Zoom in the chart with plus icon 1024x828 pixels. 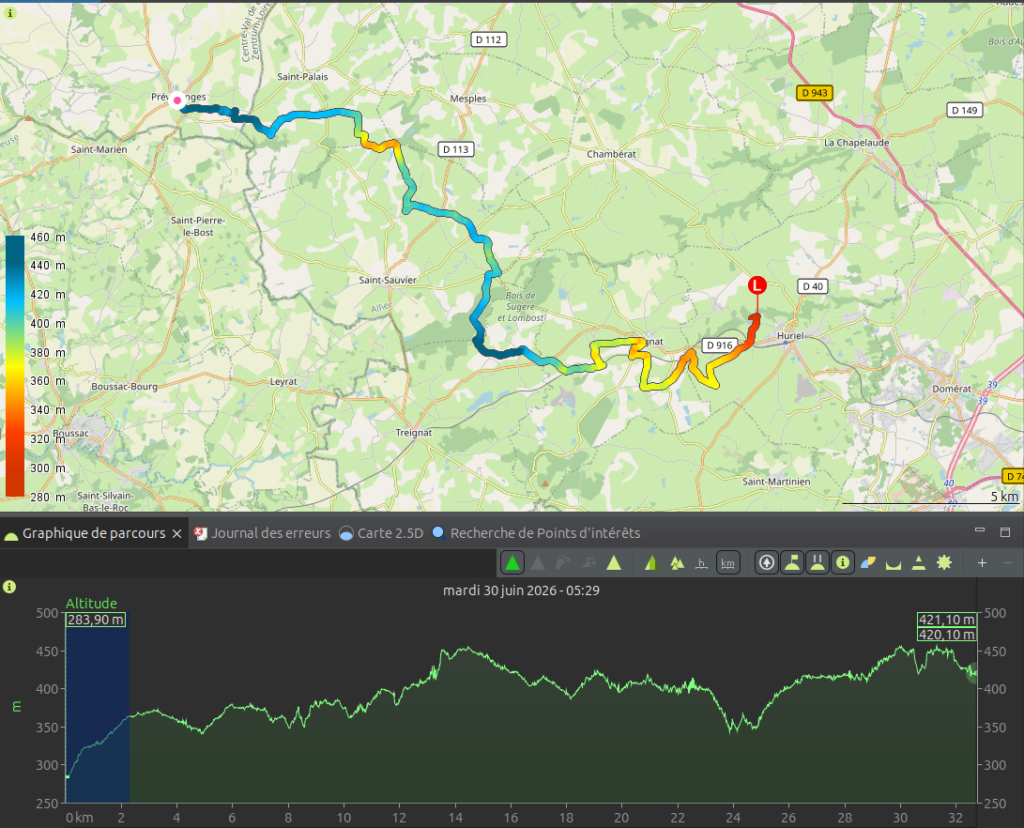tap(982, 562)
